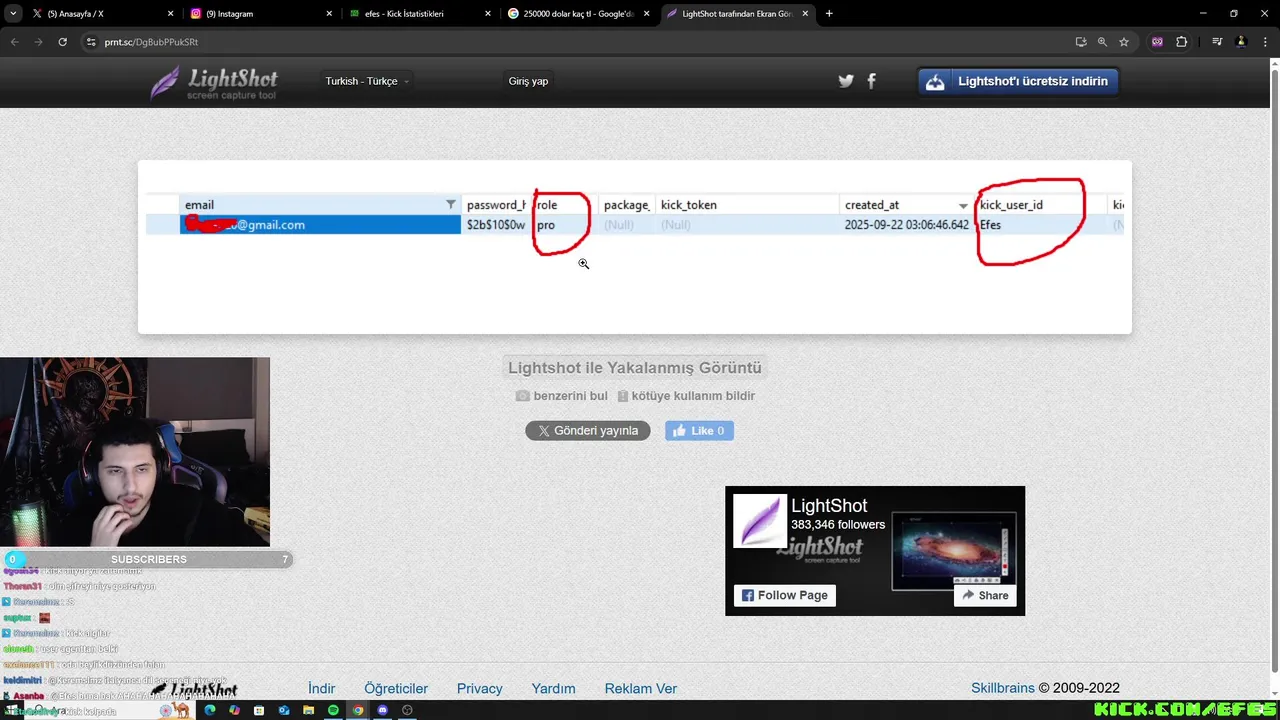Open the install app icon in address bar

(1081, 42)
